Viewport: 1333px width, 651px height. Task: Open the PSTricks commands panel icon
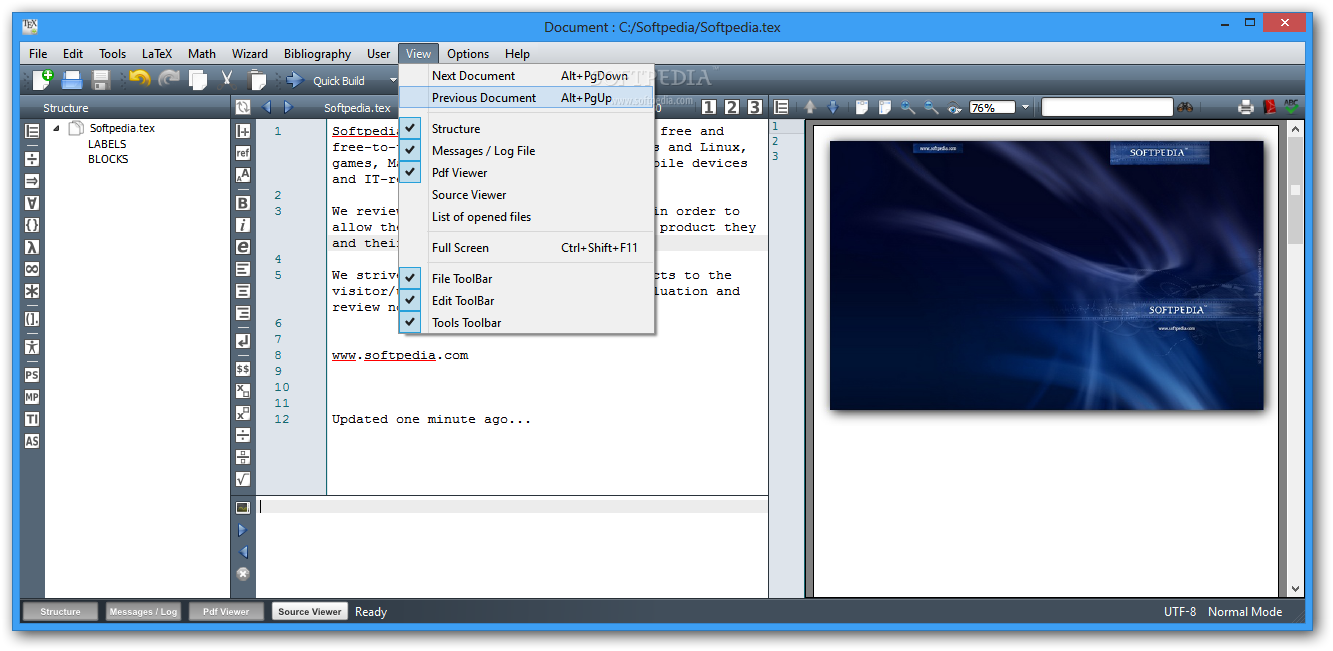coord(32,375)
